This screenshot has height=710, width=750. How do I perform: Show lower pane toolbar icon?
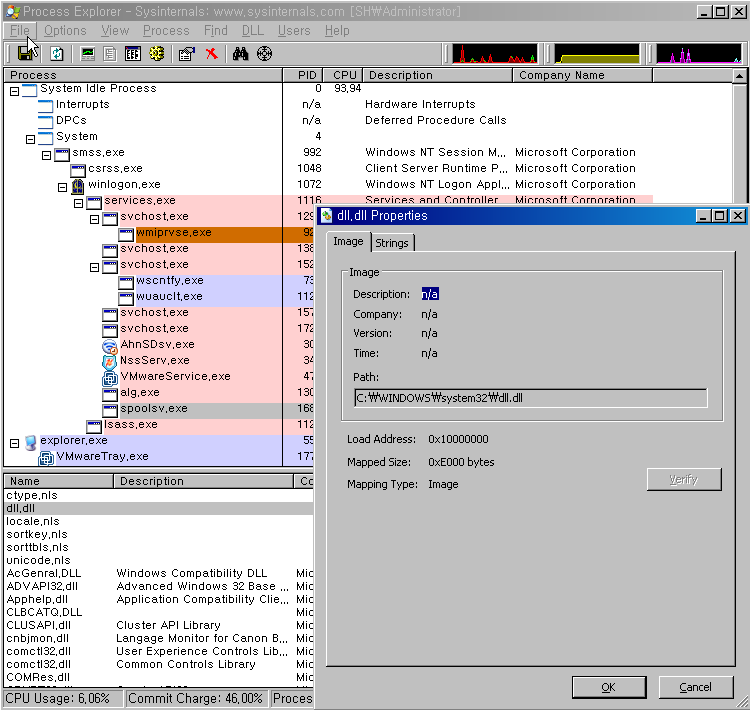[132, 54]
